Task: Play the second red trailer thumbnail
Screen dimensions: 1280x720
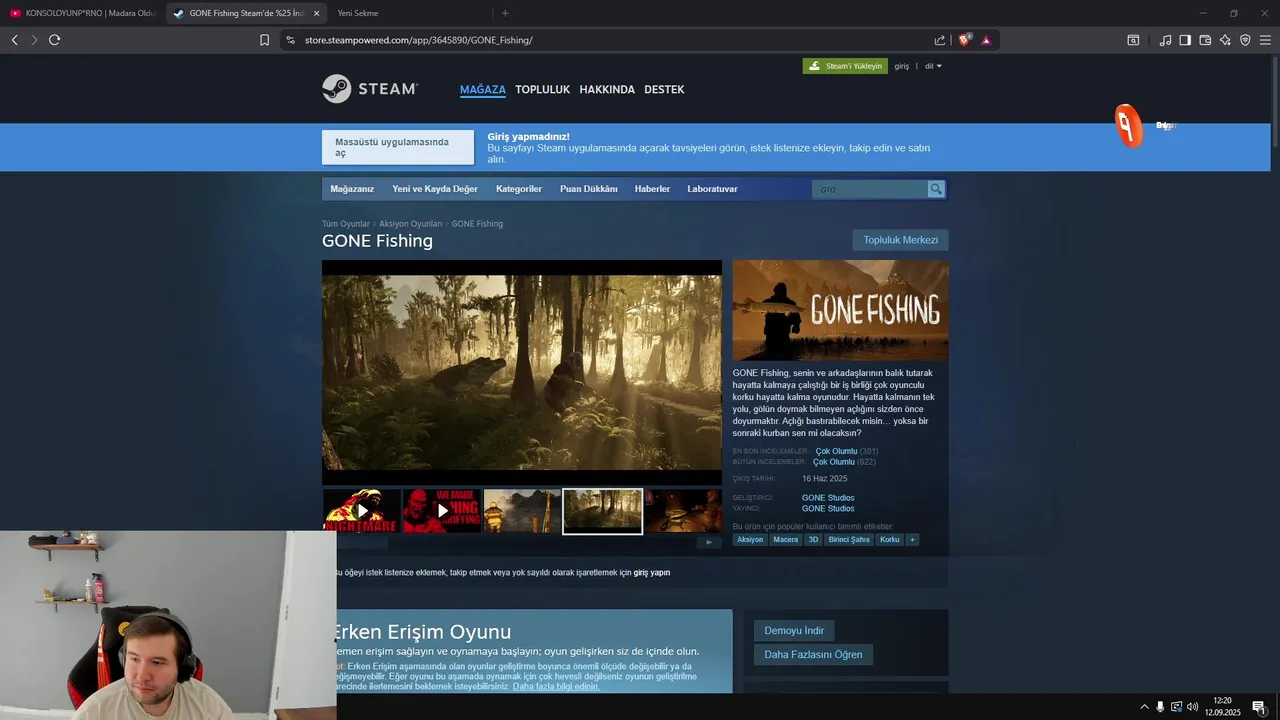Action: pos(442,511)
